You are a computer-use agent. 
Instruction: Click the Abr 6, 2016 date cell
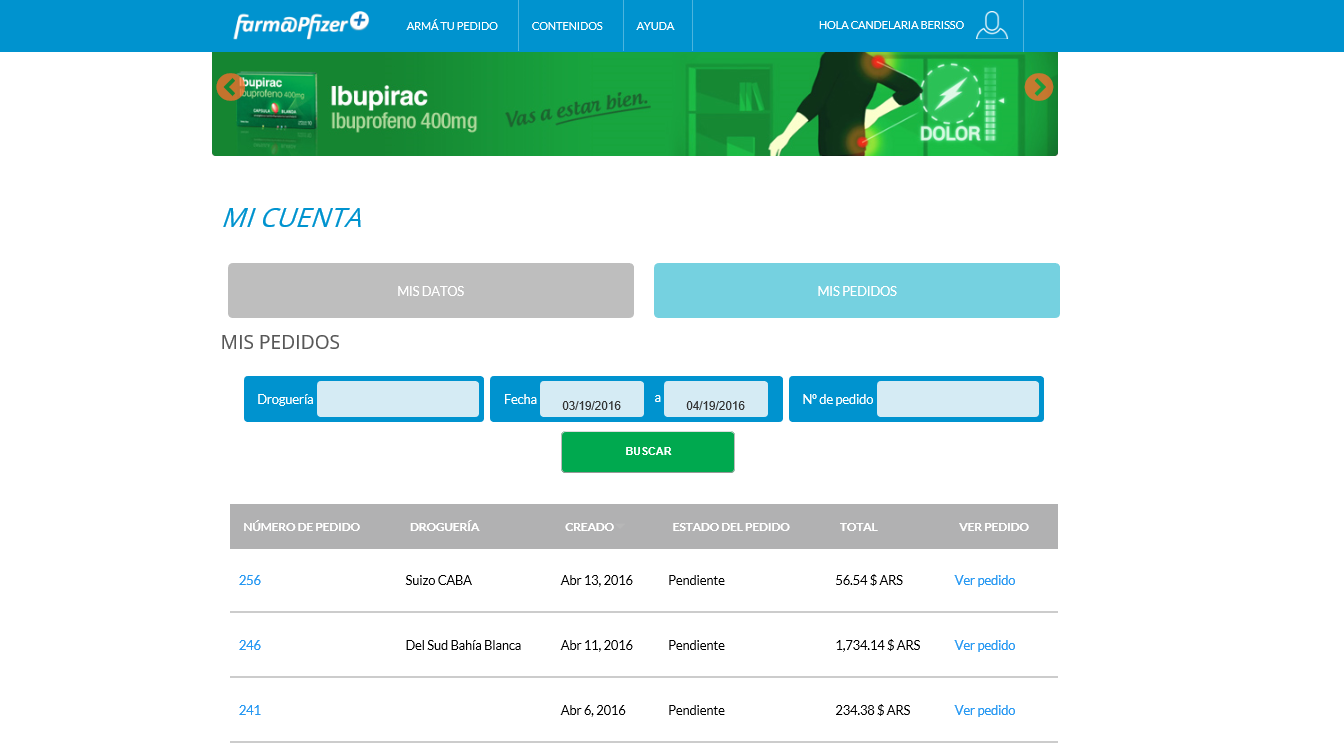[594, 710]
